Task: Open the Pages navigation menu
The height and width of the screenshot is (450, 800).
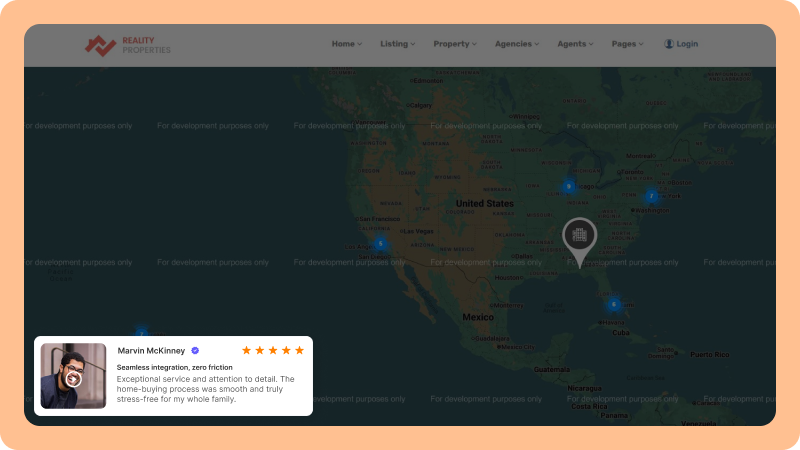Action: click(x=627, y=44)
